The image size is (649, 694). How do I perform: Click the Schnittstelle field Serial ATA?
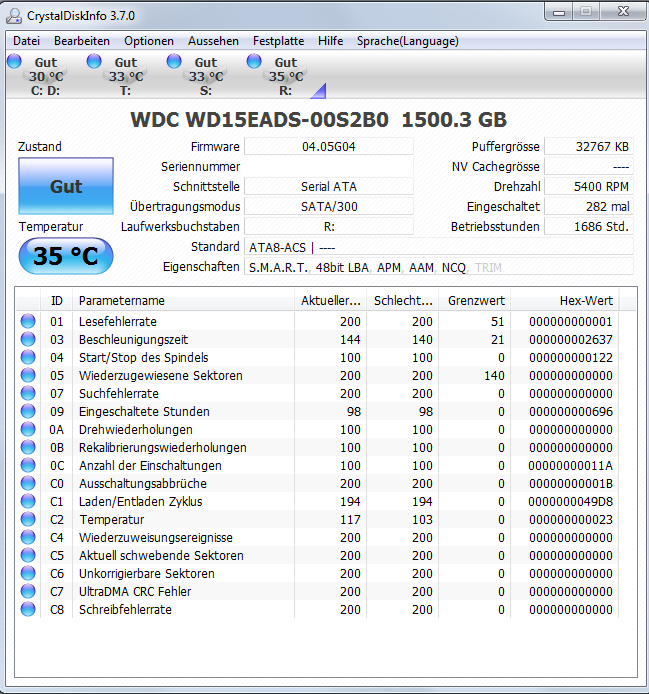click(329, 187)
